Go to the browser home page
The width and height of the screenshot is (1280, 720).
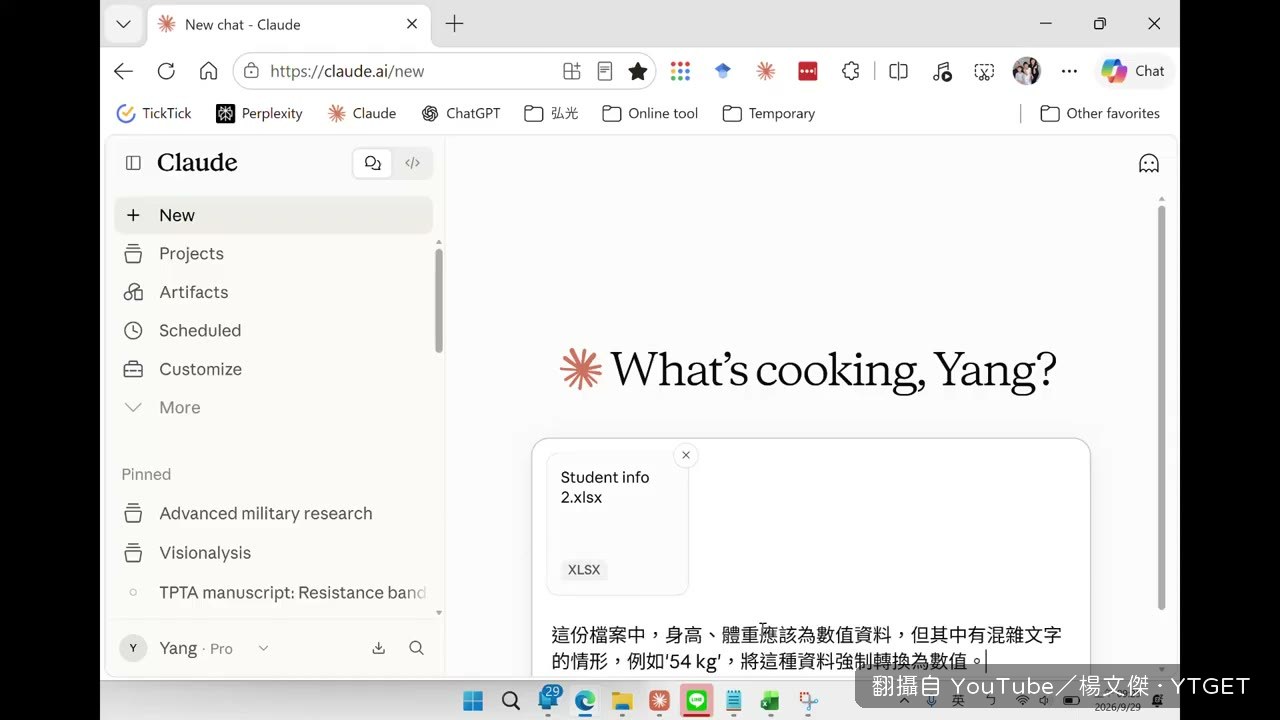(x=208, y=71)
